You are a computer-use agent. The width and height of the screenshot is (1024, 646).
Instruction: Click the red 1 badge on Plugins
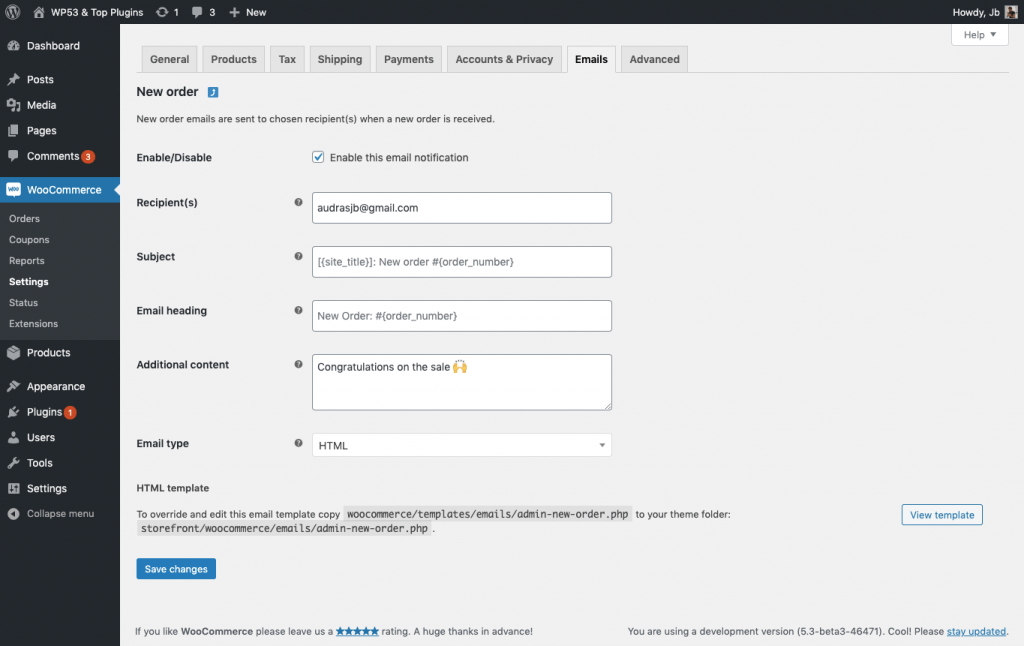[x=70, y=413]
